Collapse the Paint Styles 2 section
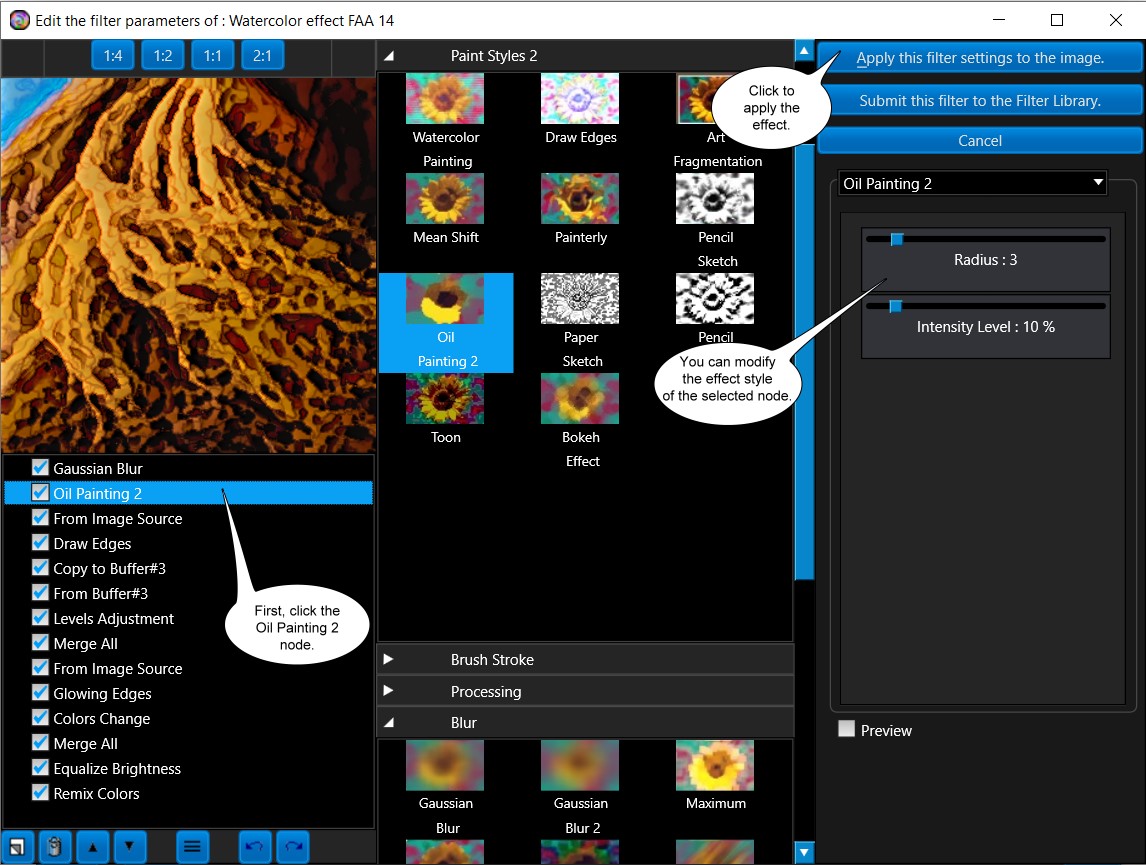 (x=389, y=56)
